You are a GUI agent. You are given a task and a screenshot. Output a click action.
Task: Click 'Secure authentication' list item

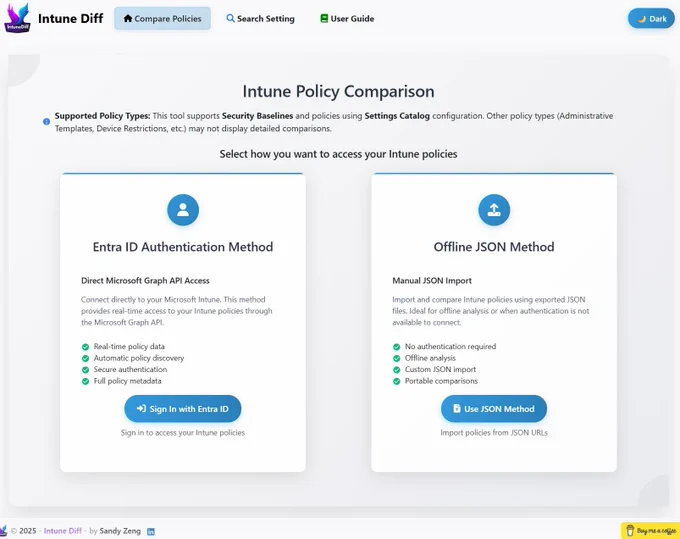(130, 369)
